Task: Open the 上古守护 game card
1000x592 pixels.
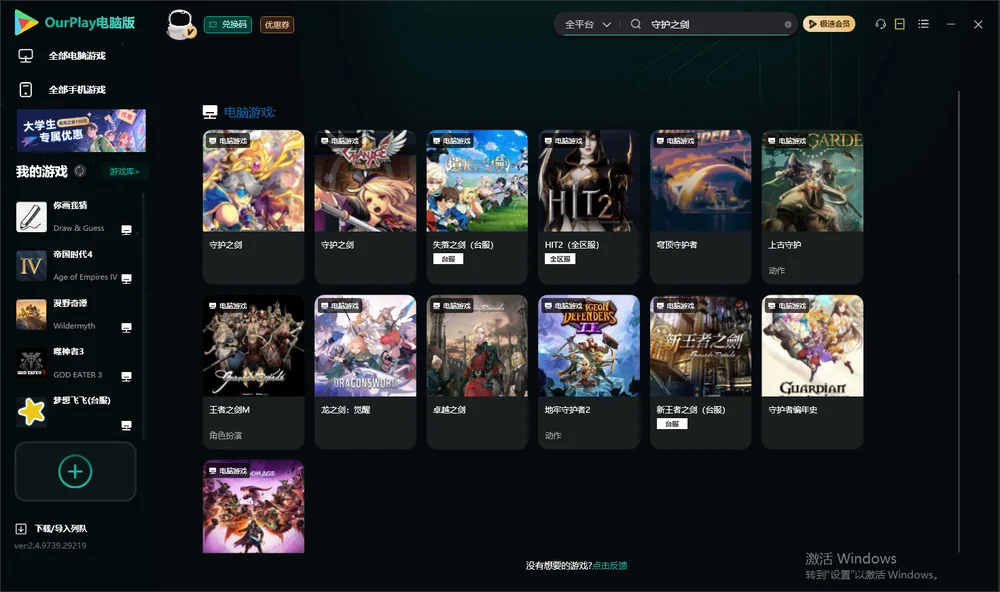Action: tap(812, 207)
